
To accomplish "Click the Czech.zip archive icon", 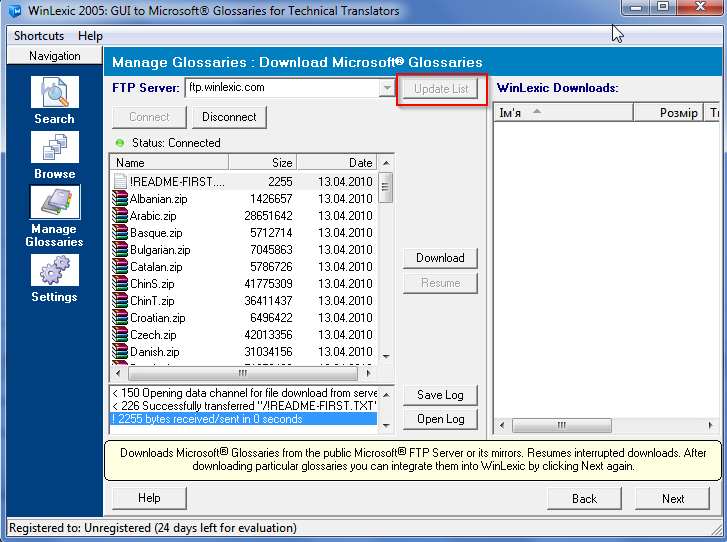I will [120, 335].
